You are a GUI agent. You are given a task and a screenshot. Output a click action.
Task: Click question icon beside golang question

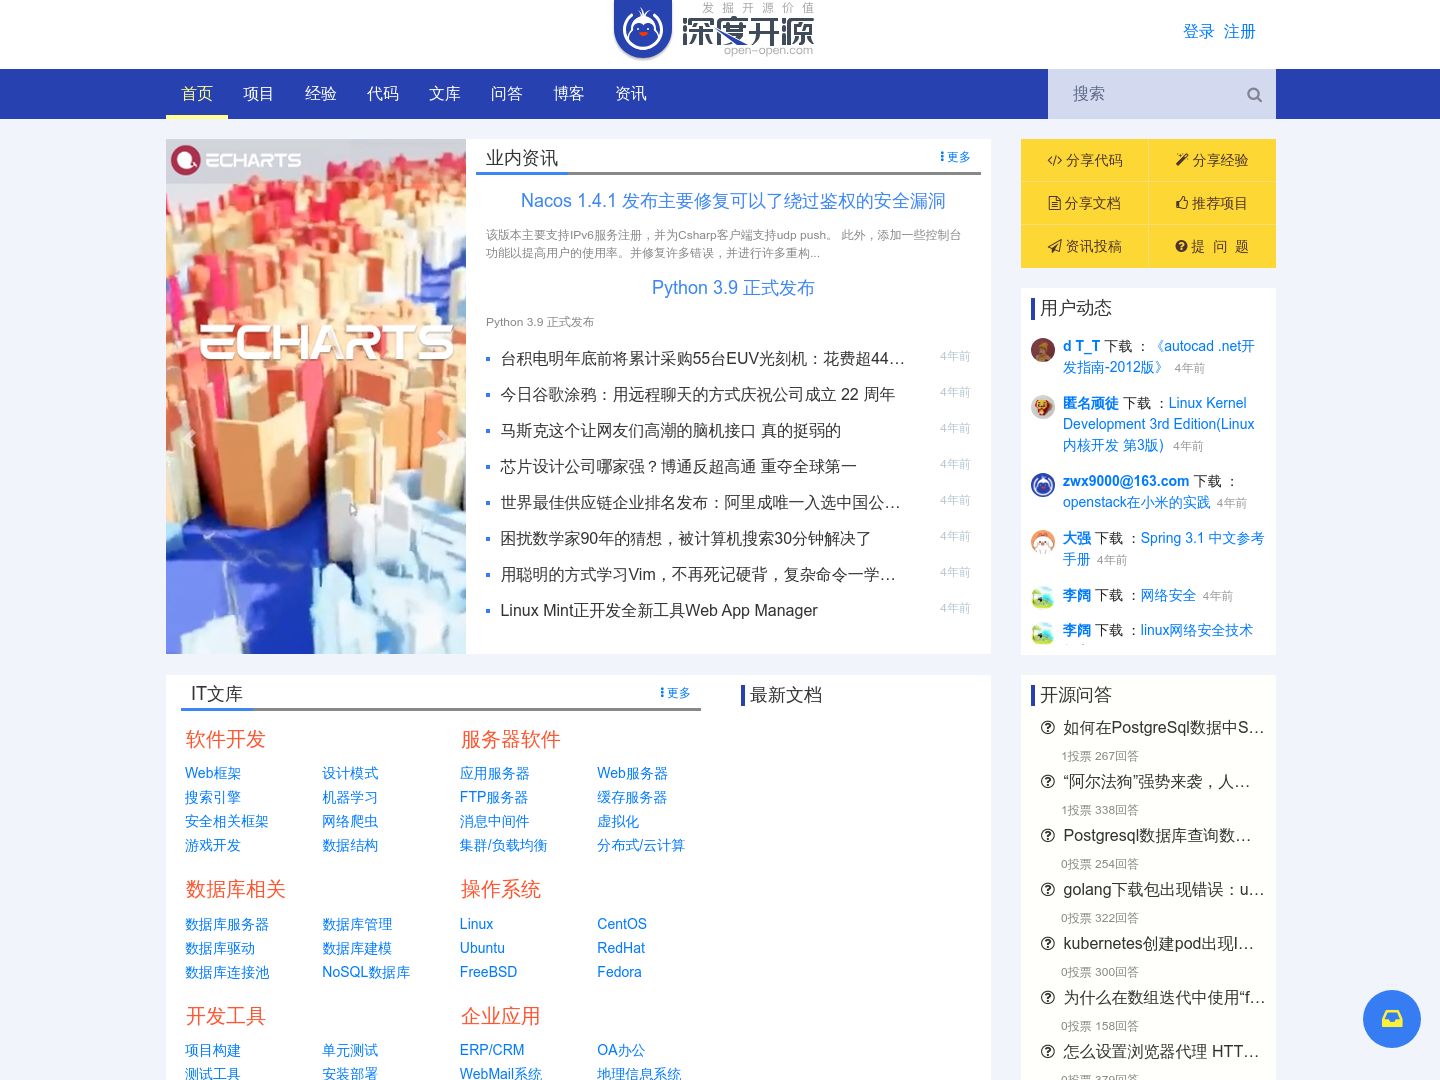click(x=1048, y=890)
